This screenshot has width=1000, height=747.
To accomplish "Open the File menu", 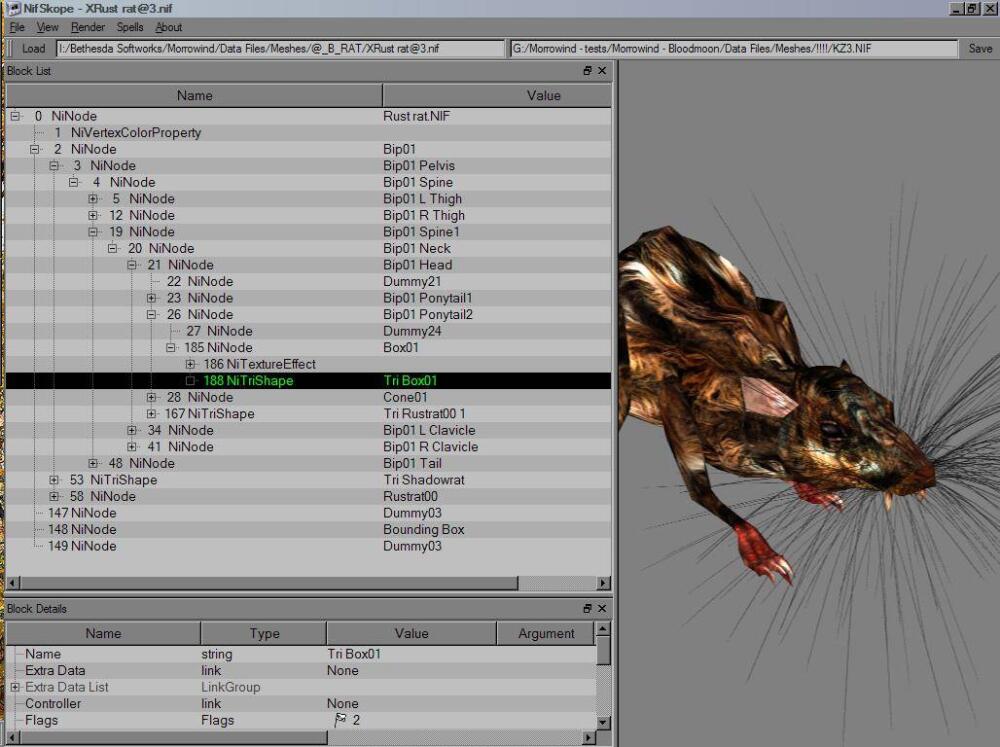I will 17,27.
